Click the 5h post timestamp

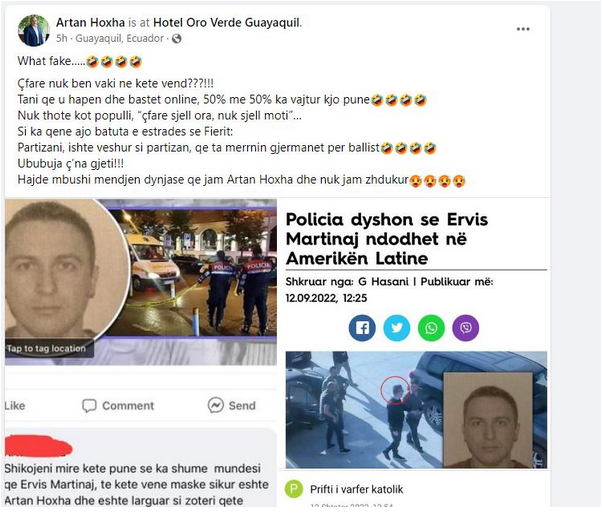61,39
